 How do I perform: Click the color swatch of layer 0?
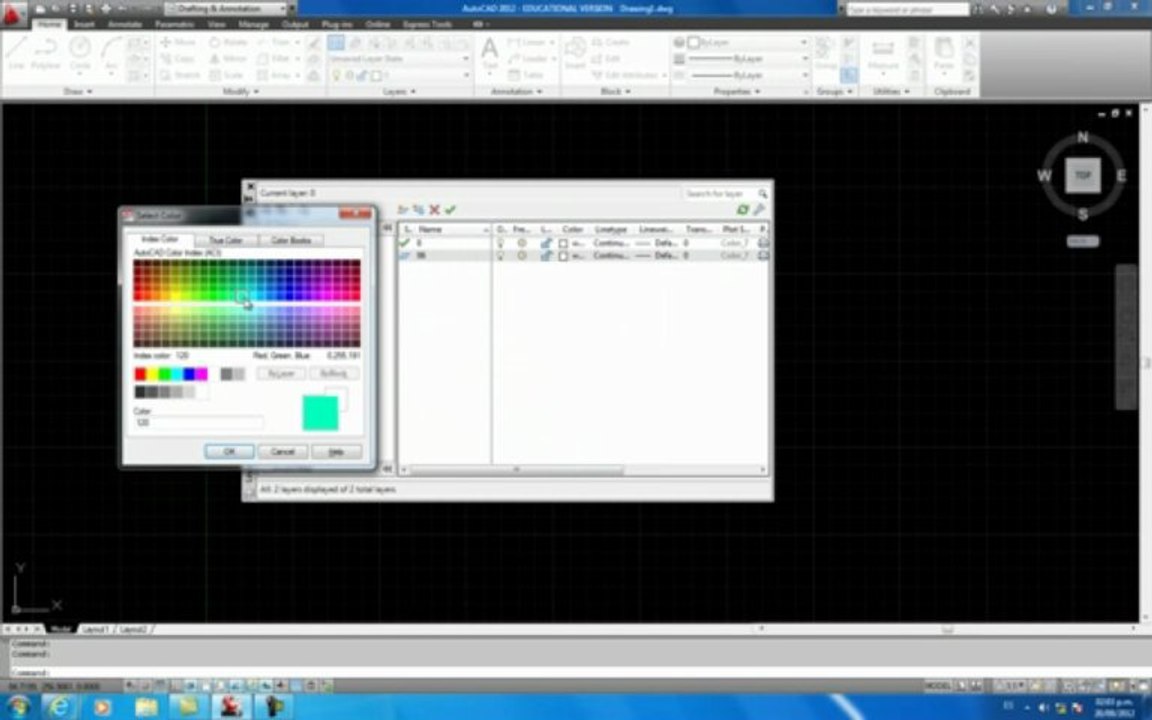click(564, 243)
